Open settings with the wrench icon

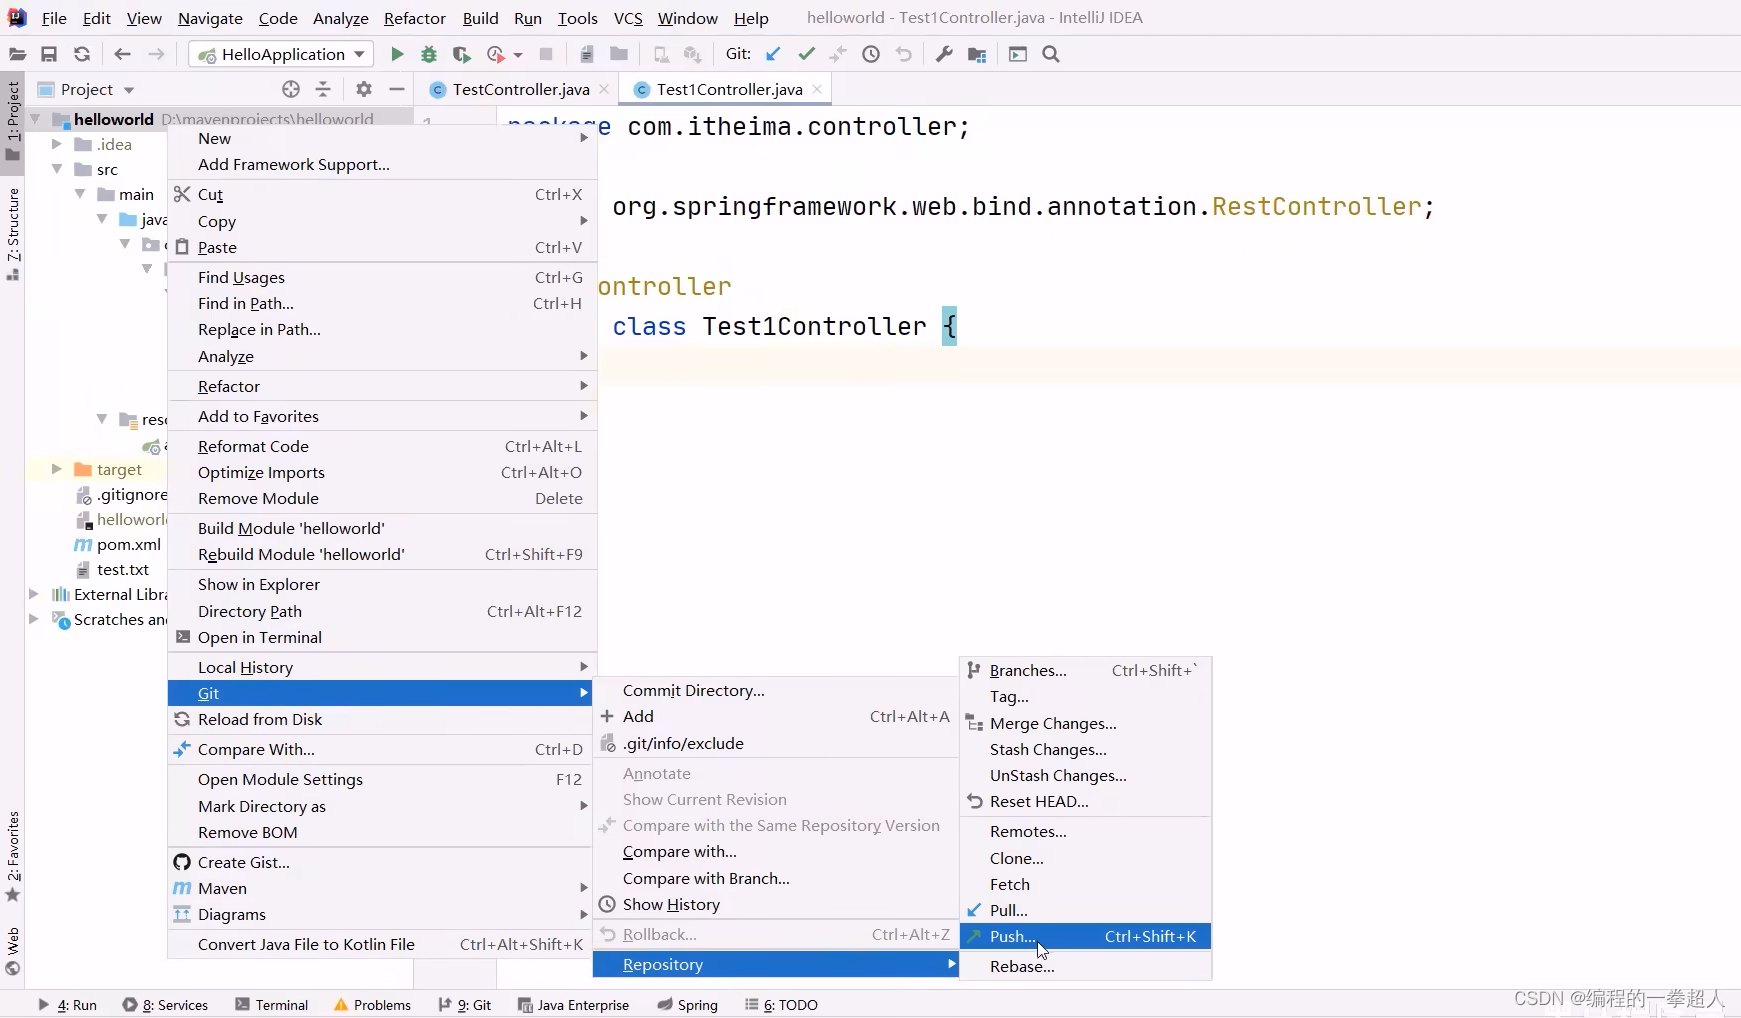click(944, 54)
